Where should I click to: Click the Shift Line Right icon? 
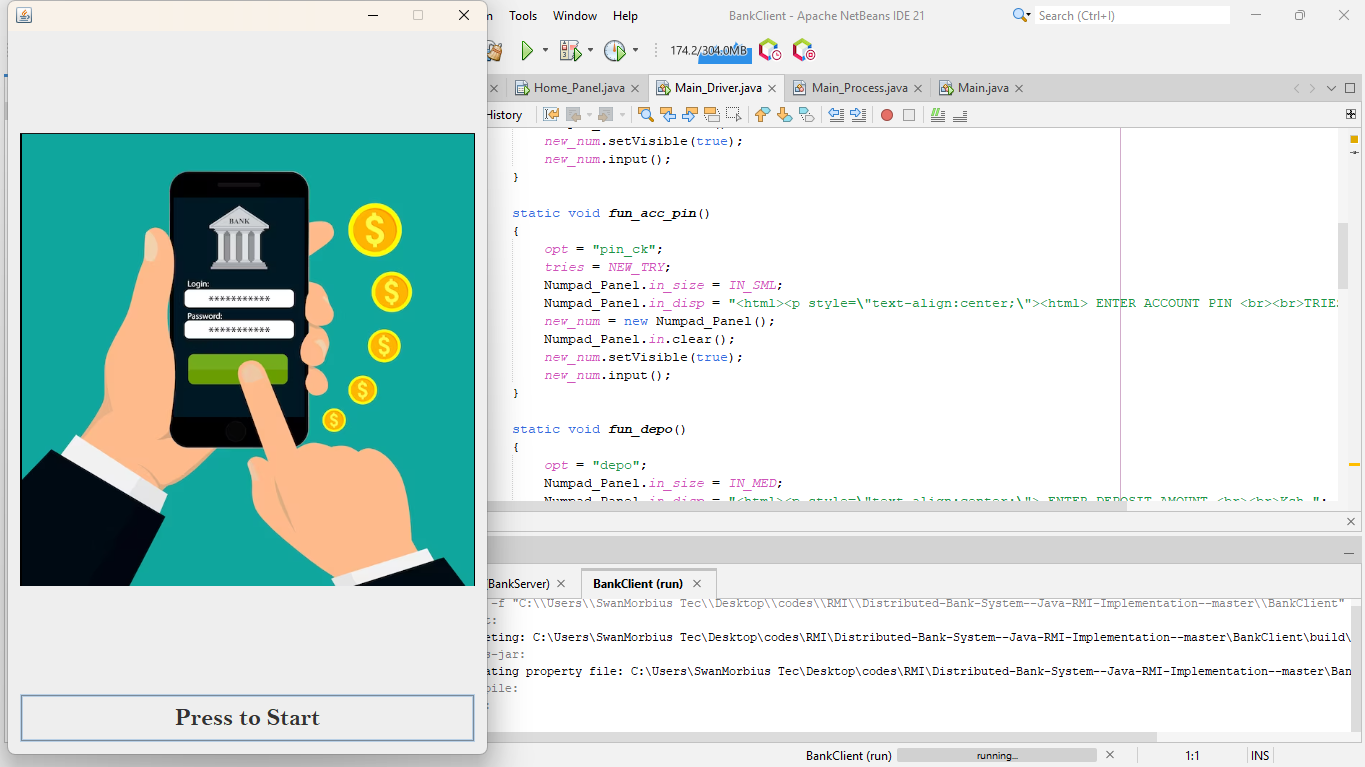pos(858,115)
